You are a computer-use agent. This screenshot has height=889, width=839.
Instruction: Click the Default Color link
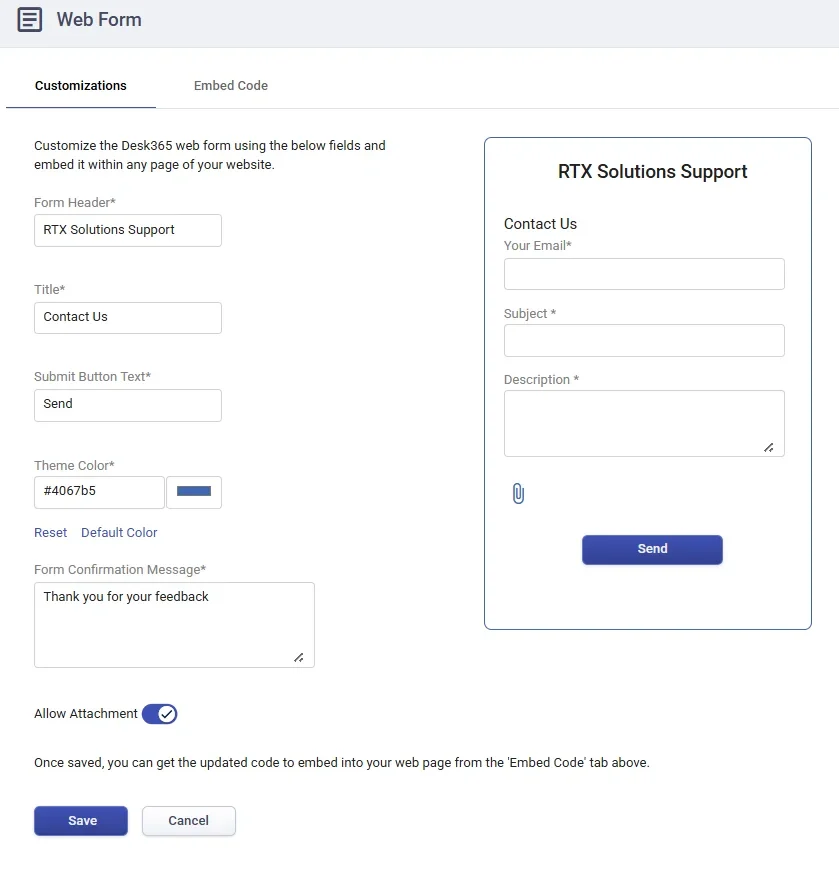coord(119,532)
